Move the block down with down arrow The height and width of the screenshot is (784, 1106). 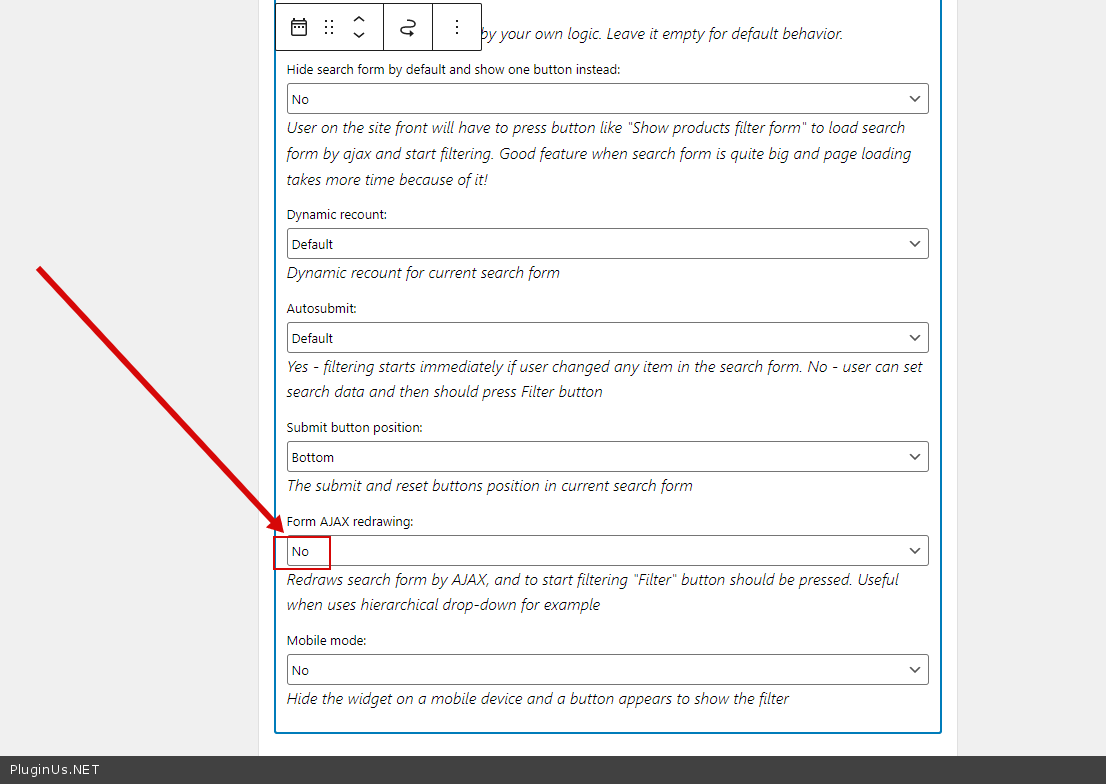click(359, 36)
